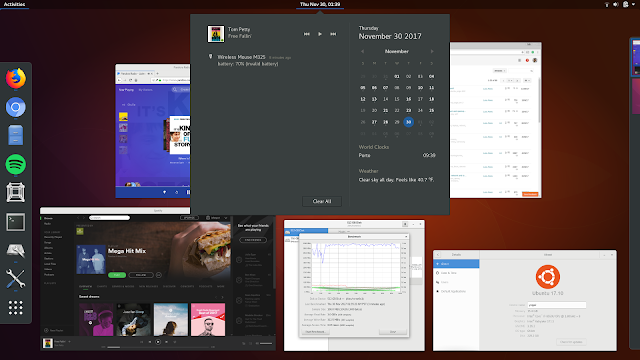
Task: Open the Overview tab in Spotify
Action: point(85,287)
